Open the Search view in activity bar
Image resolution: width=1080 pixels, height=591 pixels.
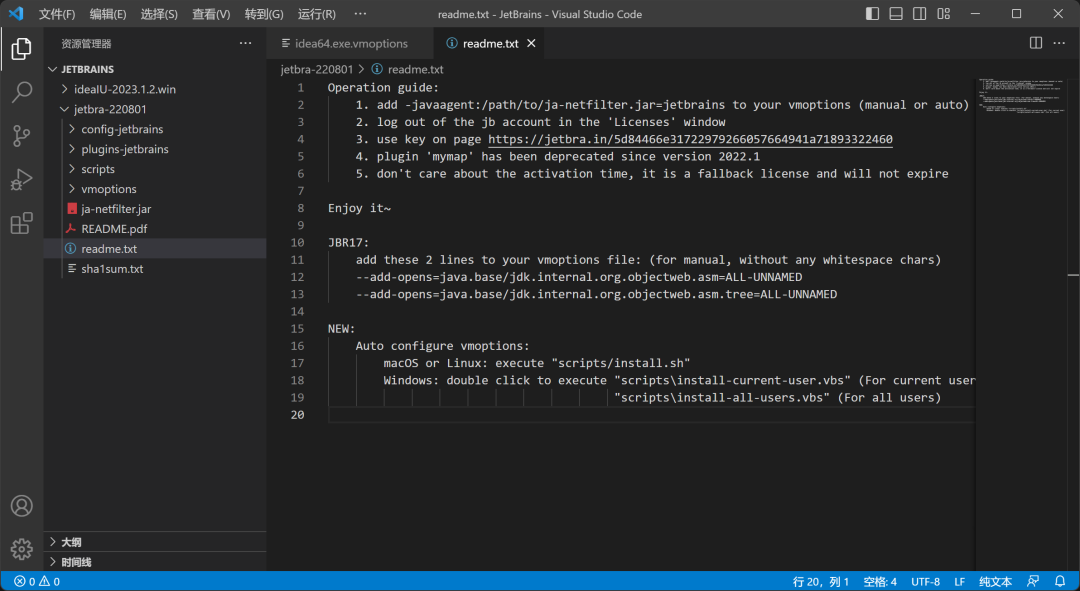(x=21, y=92)
